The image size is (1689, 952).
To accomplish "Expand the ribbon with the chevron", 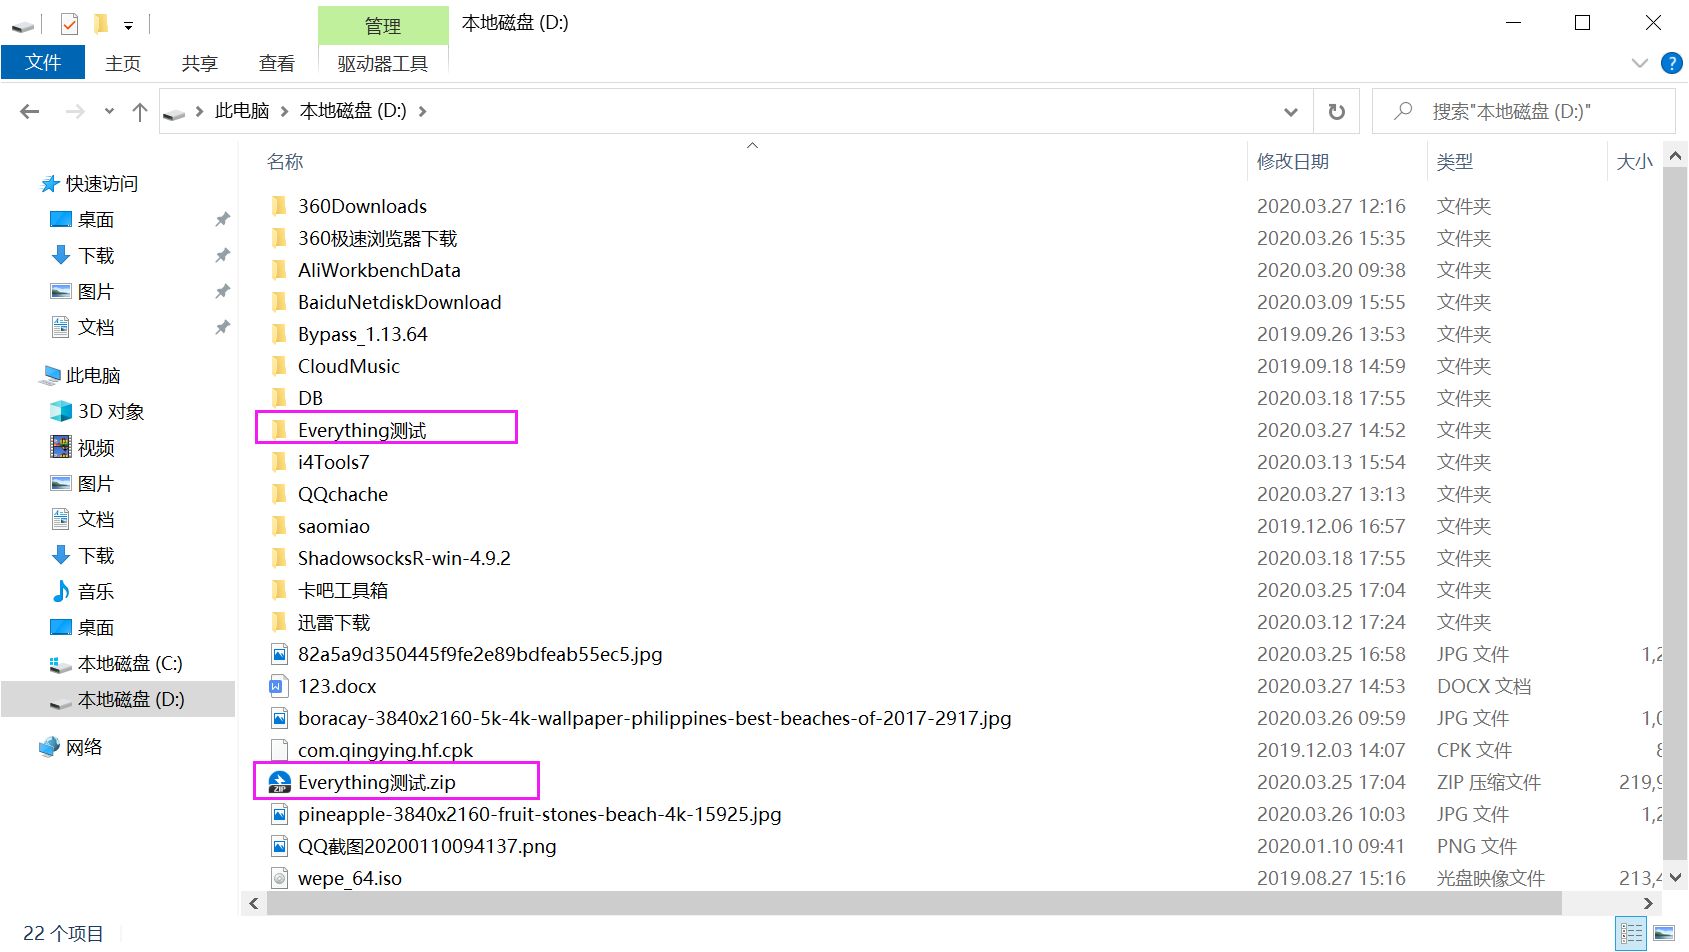I will coord(1639,63).
